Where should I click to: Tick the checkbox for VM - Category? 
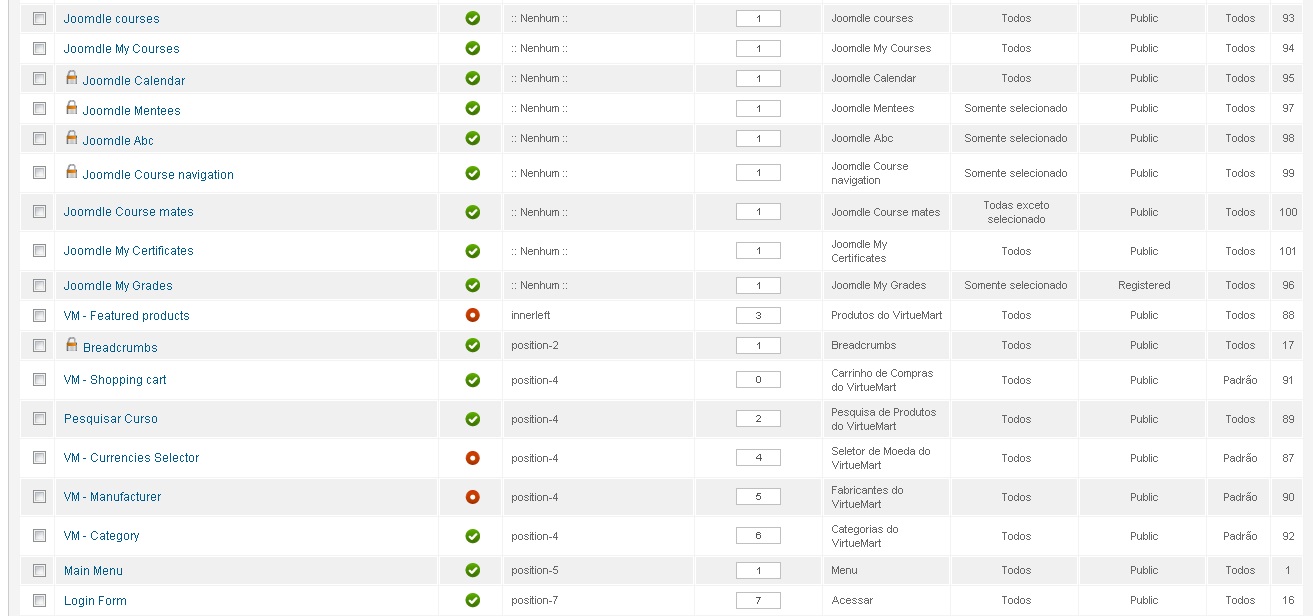[x=40, y=536]
